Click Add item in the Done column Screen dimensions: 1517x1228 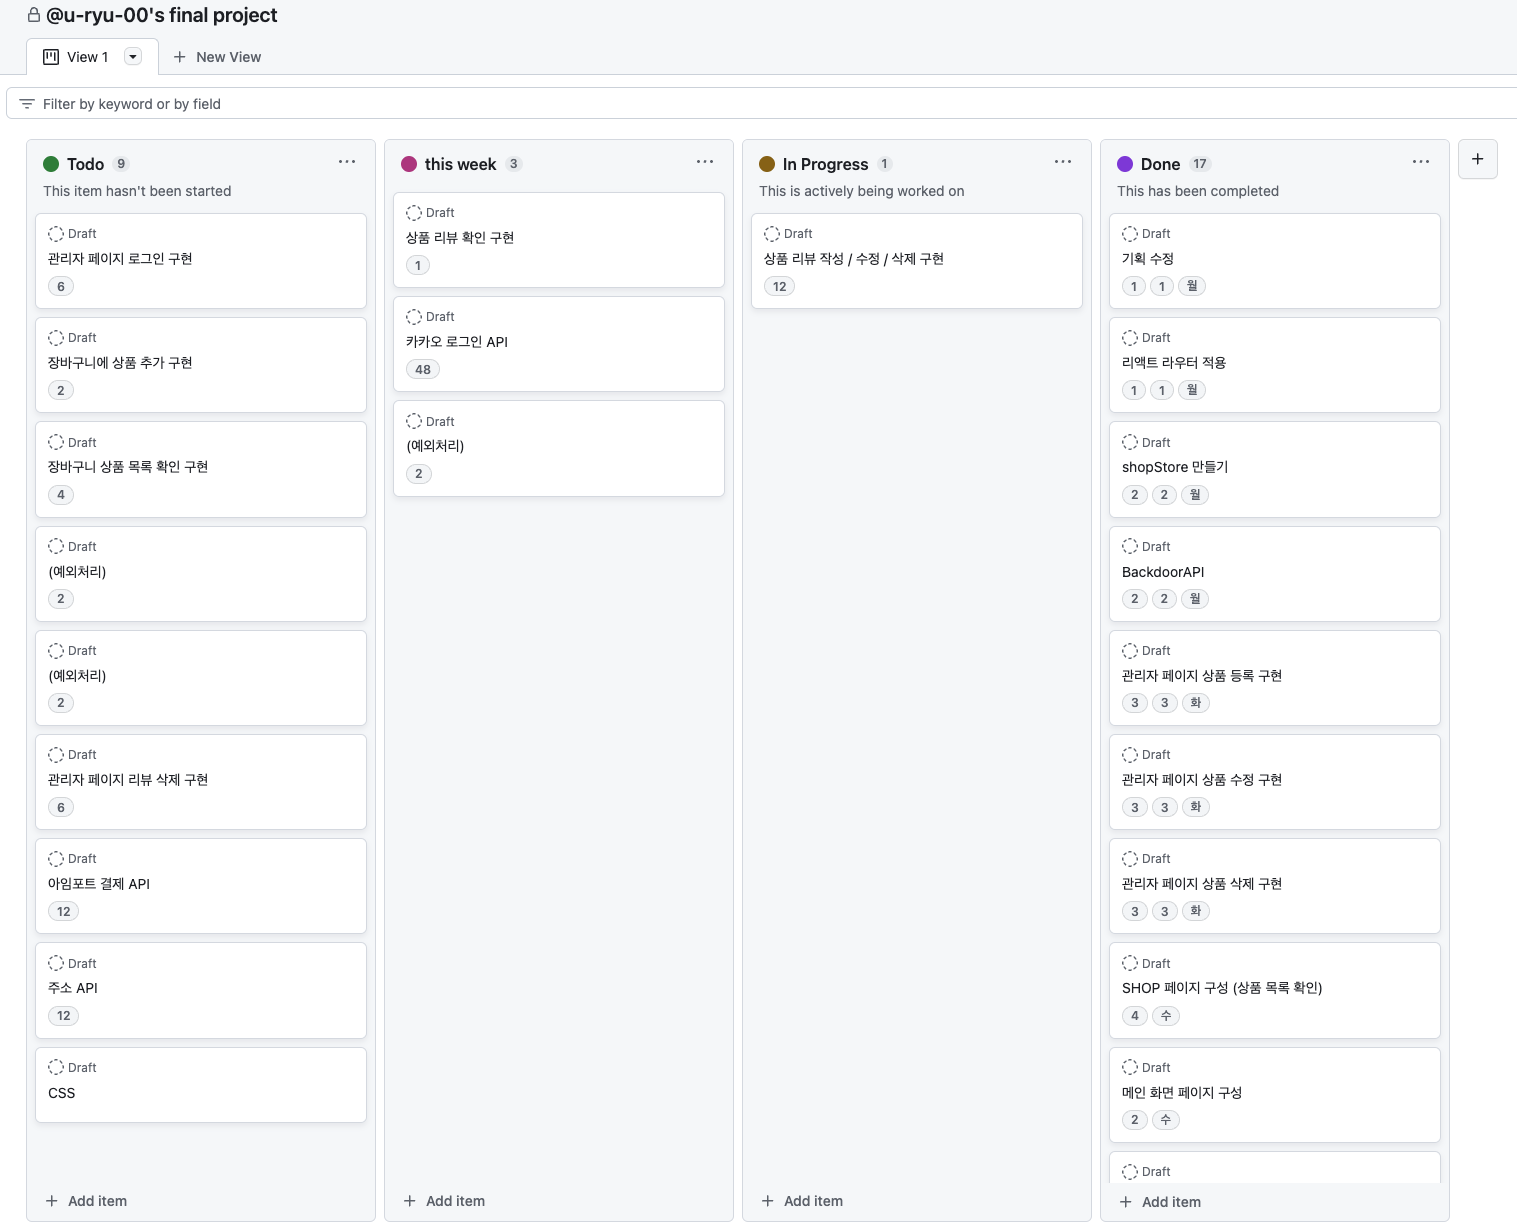1161,1202
